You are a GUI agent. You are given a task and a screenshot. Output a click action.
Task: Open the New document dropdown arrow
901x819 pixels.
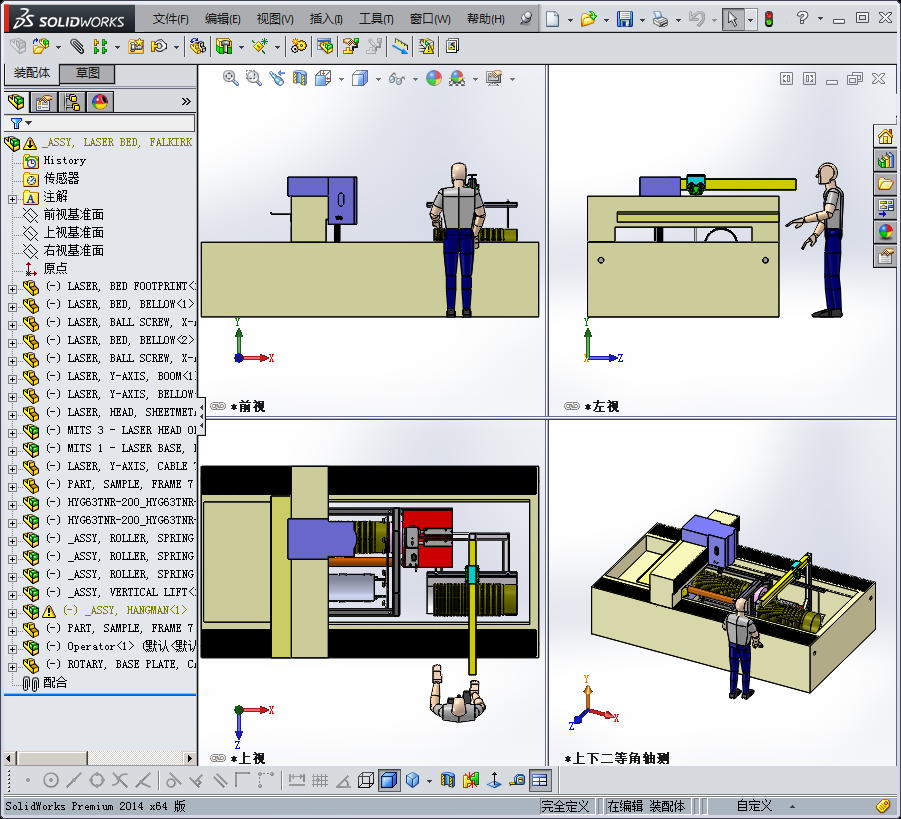click(x=570, y=20)
